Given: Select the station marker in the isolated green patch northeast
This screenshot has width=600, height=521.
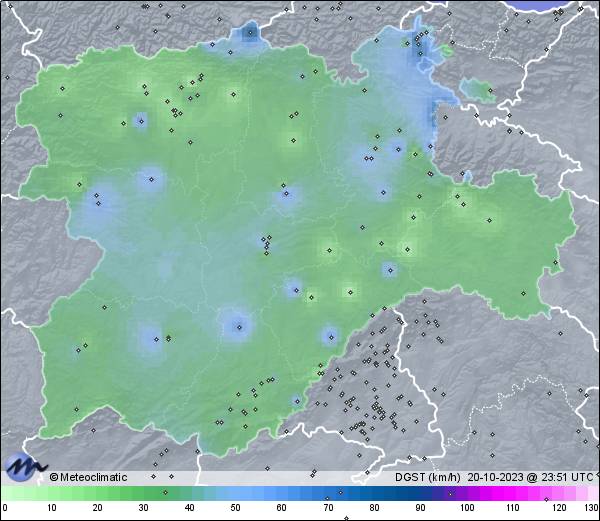Looking at the screenshot, I should (490, 91).
